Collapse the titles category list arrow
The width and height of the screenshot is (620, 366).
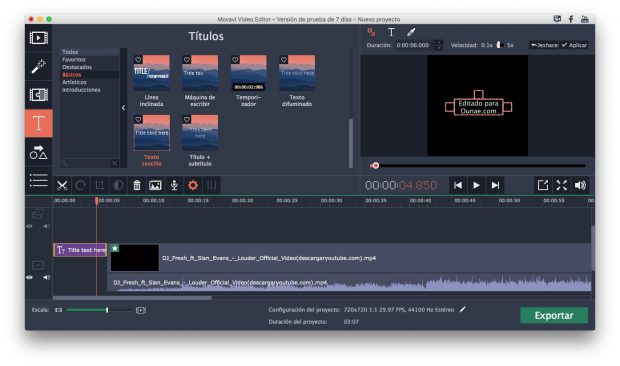pyautogui.click(x=123, y=108)
